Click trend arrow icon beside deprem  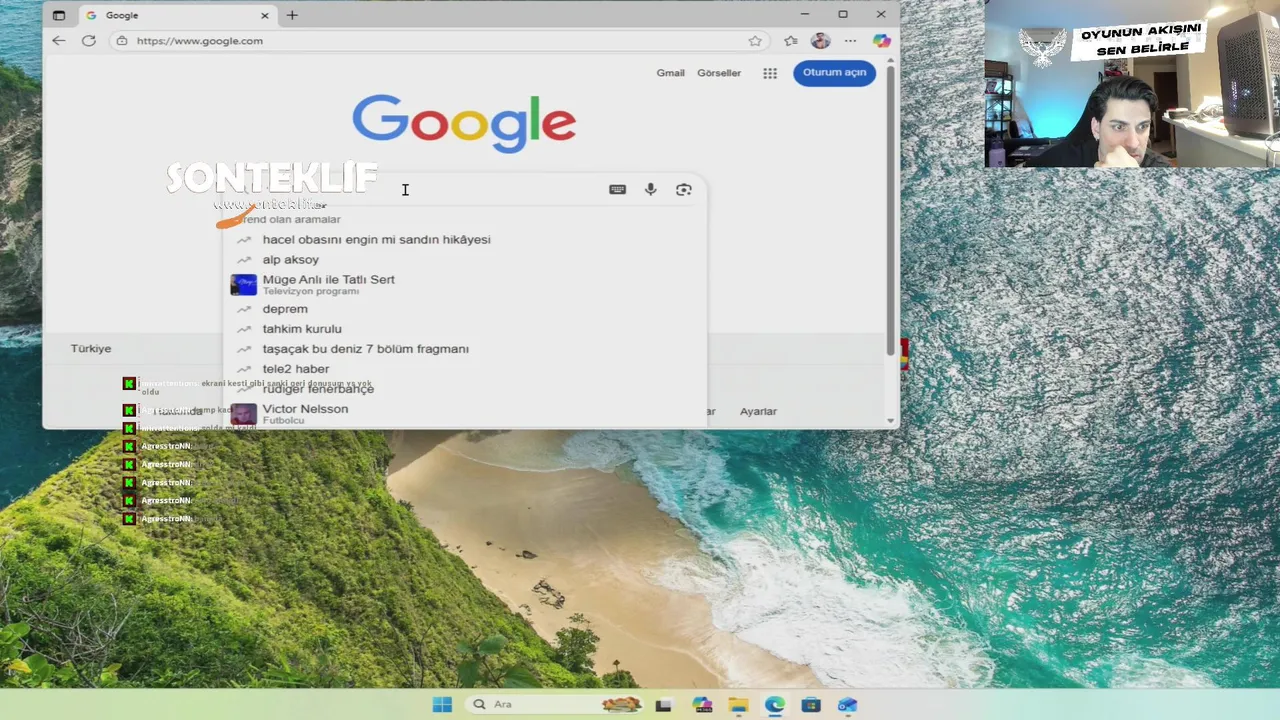pos(243,309)
